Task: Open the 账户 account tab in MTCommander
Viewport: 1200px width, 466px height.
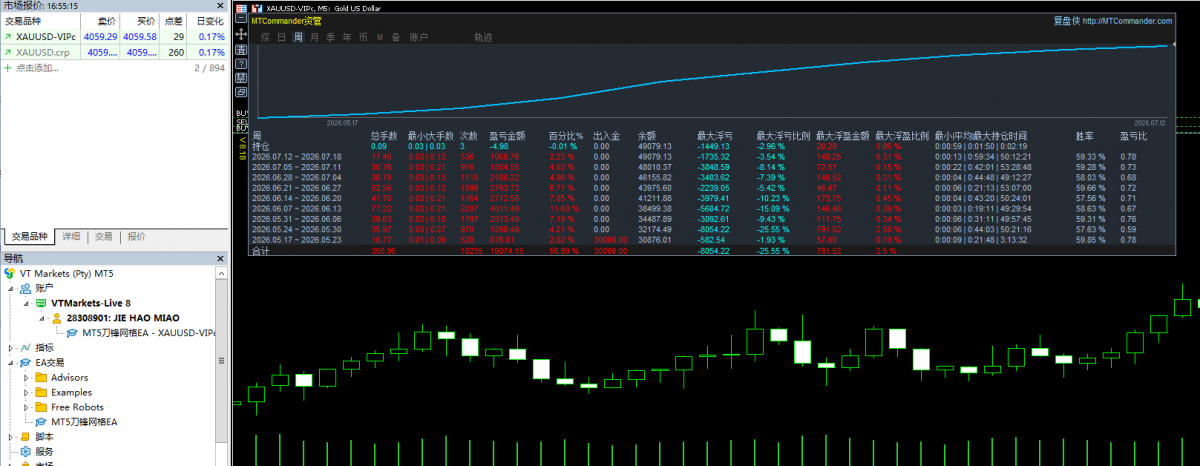Action: point(419,37)
